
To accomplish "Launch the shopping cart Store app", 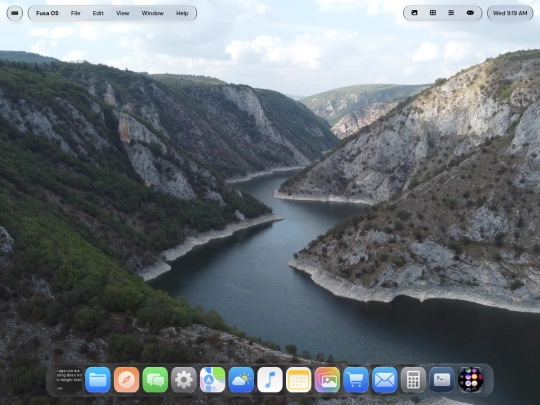I will 356,380.
